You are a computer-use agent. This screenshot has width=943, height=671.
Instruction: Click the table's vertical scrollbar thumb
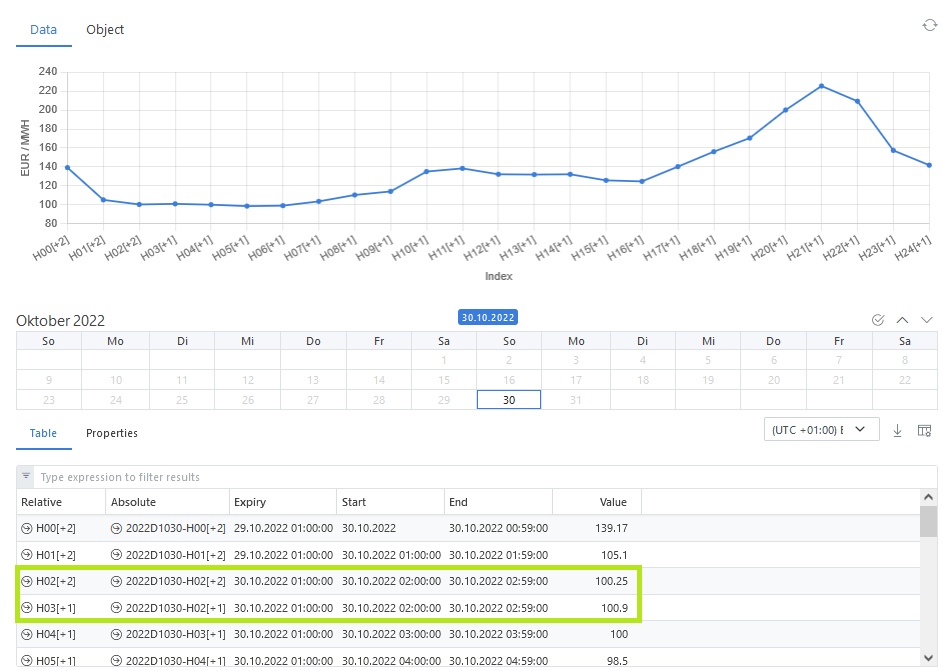(x=929, y=522)
